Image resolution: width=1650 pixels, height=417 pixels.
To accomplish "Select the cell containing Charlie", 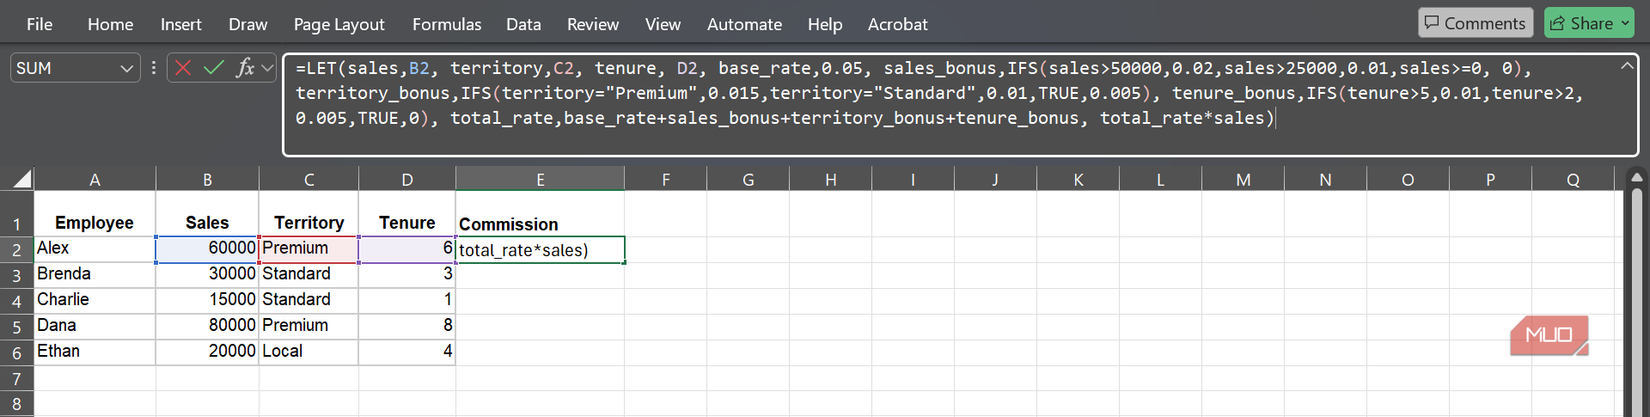I will coord(95,301).
